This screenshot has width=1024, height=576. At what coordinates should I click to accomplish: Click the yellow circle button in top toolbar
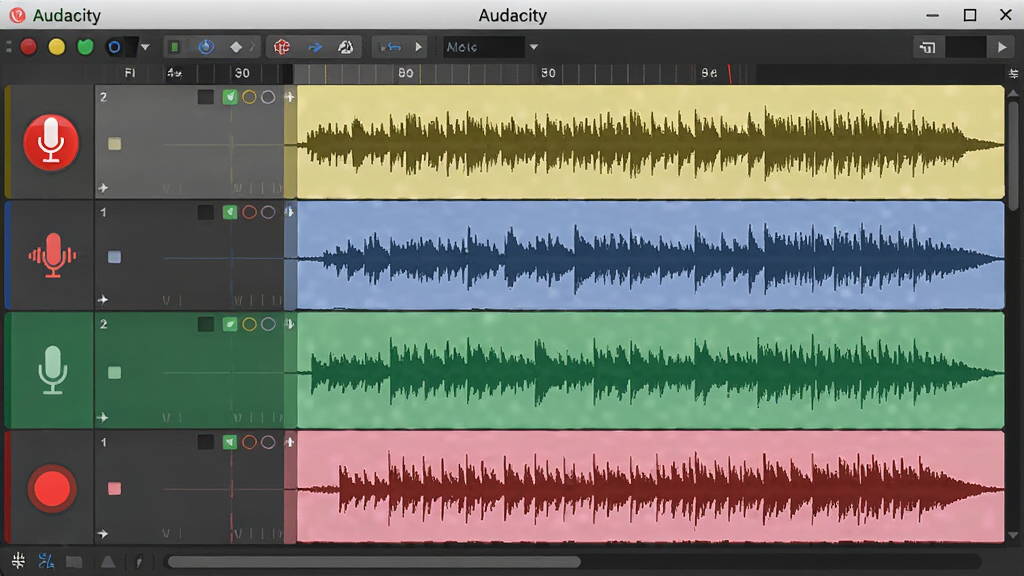(x=57, y=47)
